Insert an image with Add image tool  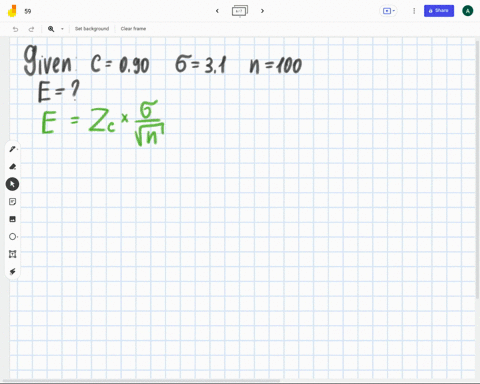click(x=13, y=219)
